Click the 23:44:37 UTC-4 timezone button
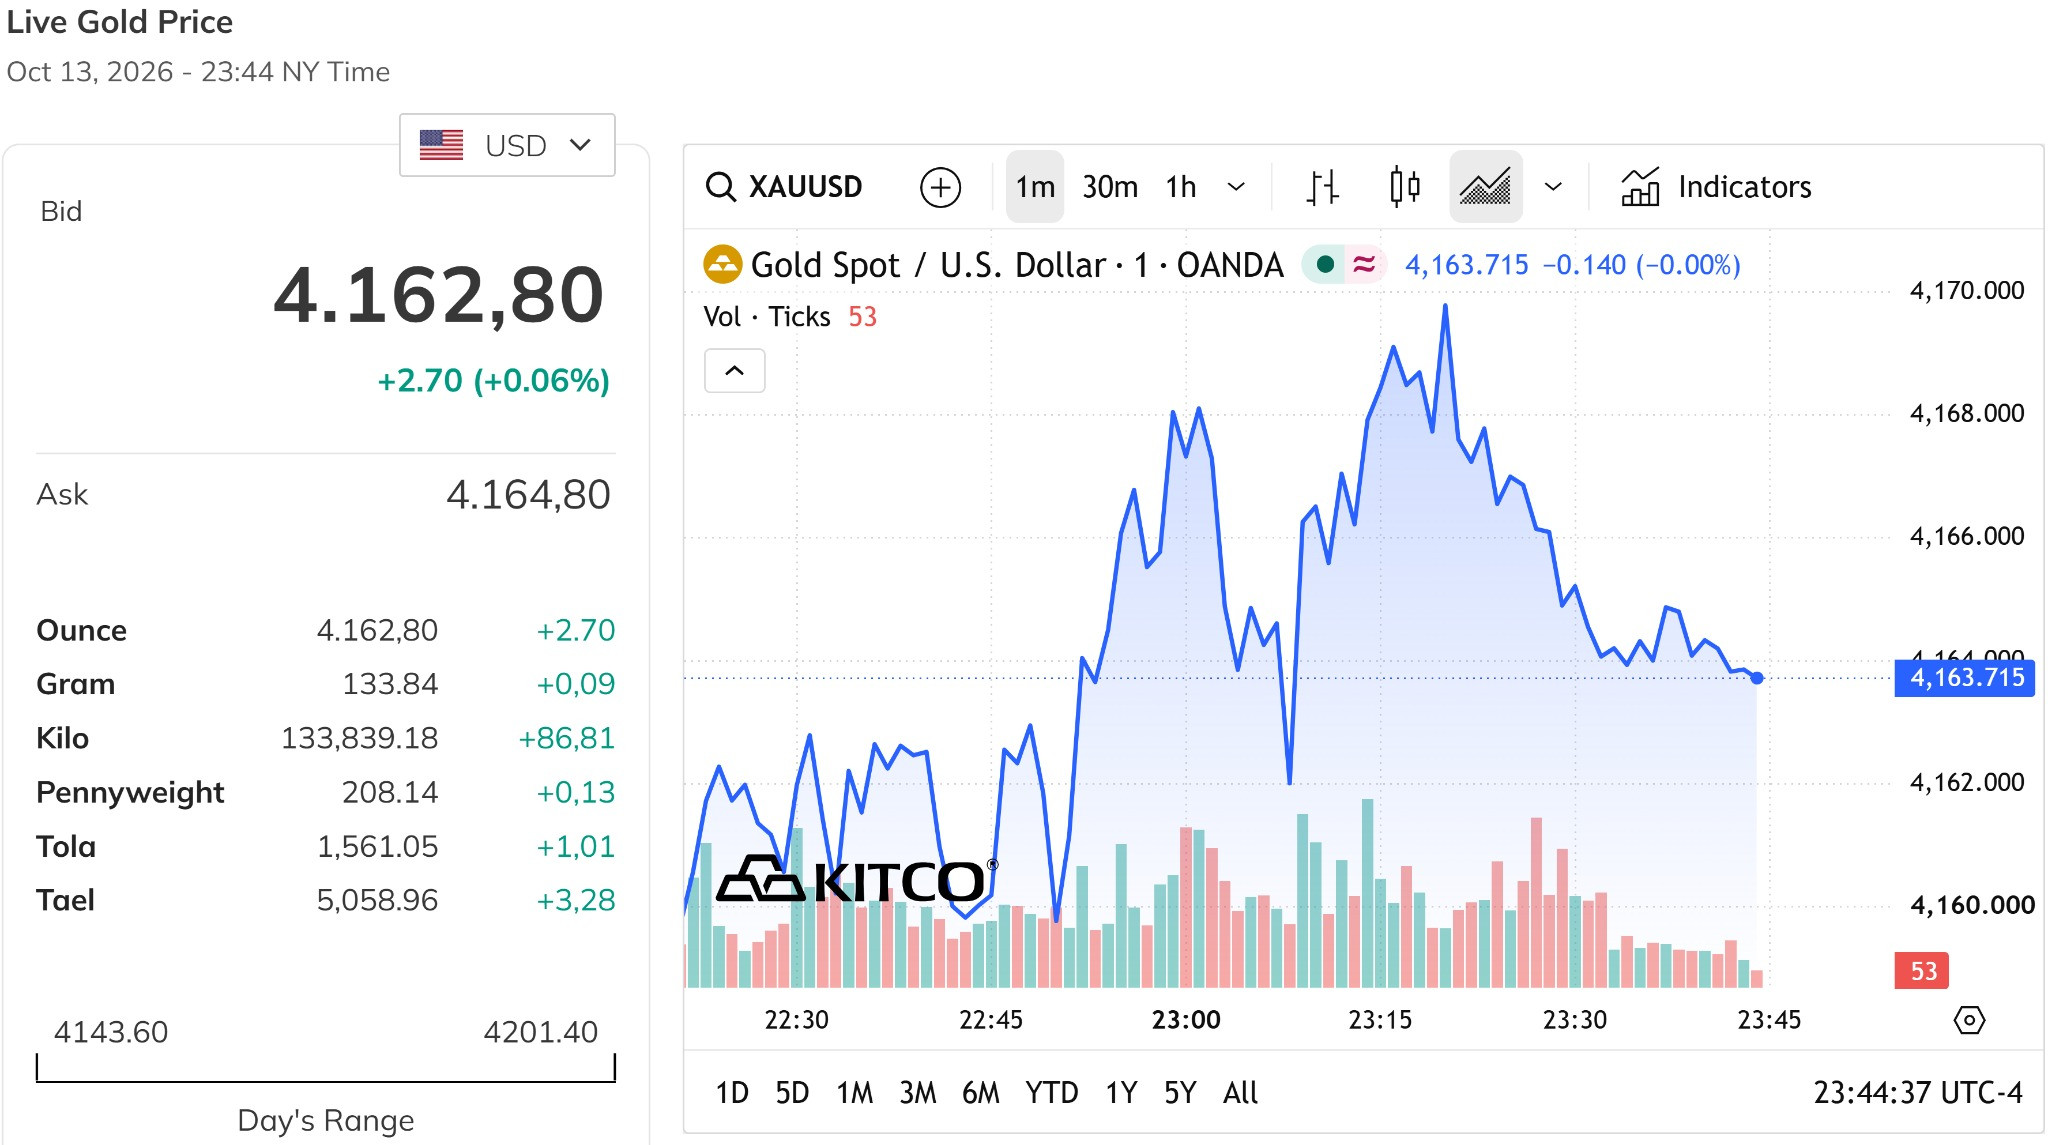The width and height of the screenshot is (2048, 1145). [1918, 1093]
